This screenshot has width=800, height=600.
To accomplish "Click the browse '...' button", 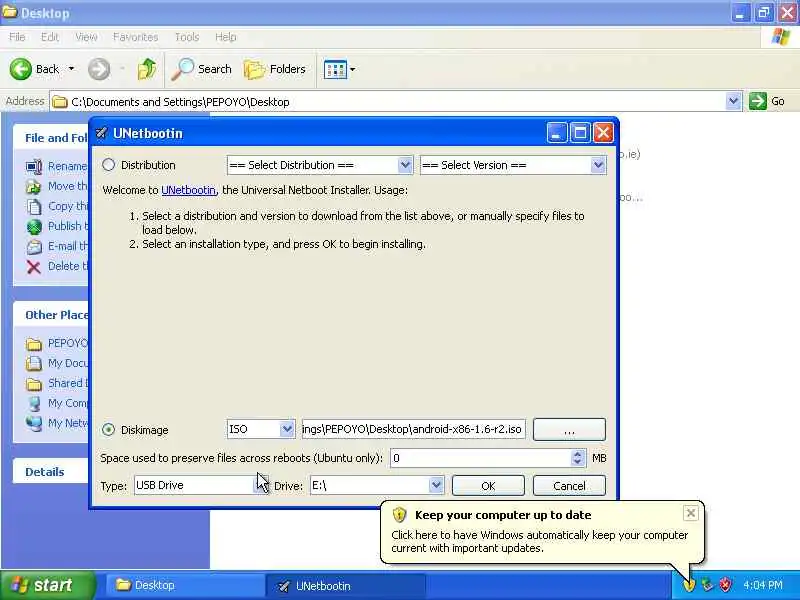I will 569,429.
